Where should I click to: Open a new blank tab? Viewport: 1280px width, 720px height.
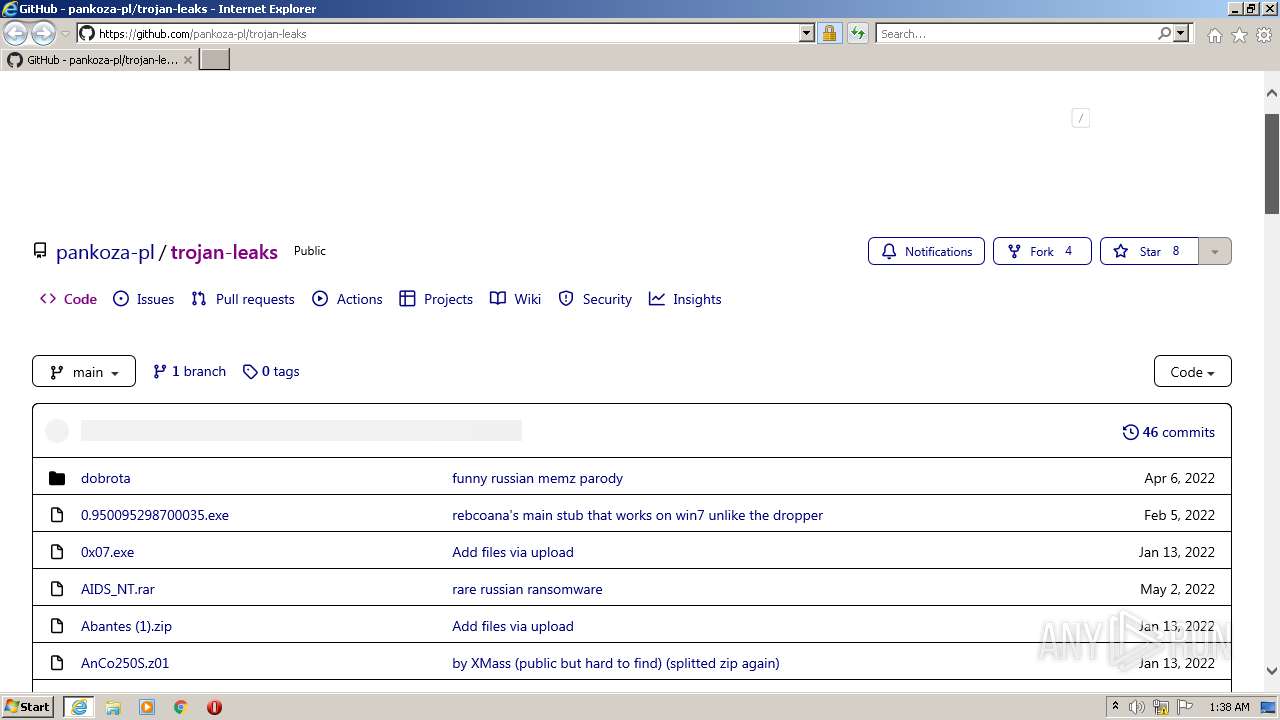(x=215, y=60)
